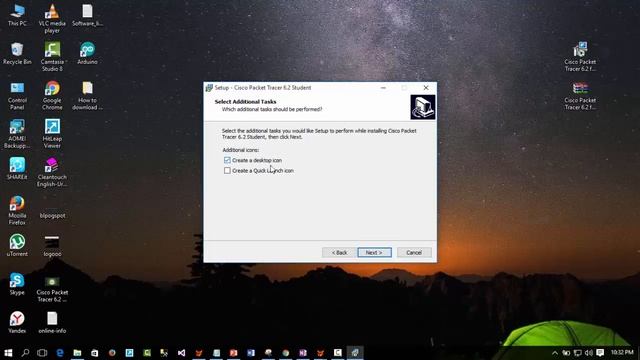The height and width of the screenshot is (360, 640).
Task: Cancel the Packet Tracer setup
Action: point(414,253)
